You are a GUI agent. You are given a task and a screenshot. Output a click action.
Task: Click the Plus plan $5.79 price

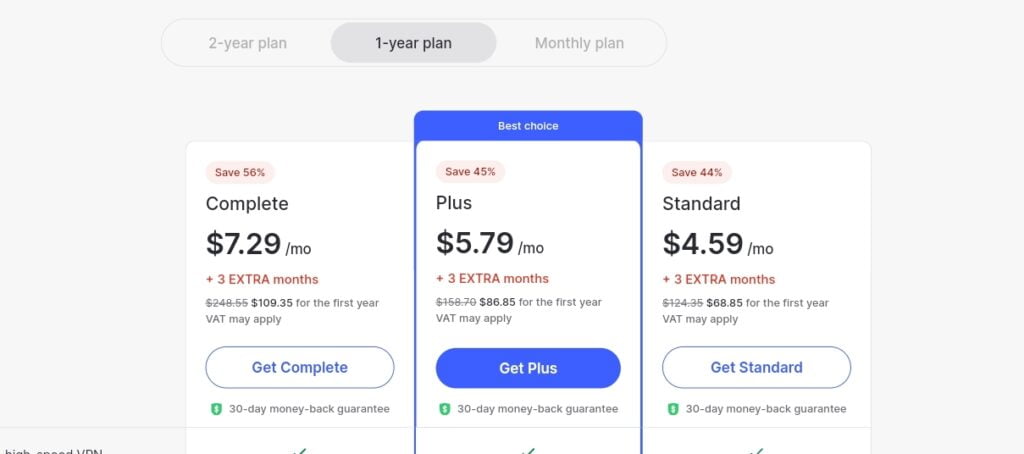pyautogui.click(x=475, y=242)
